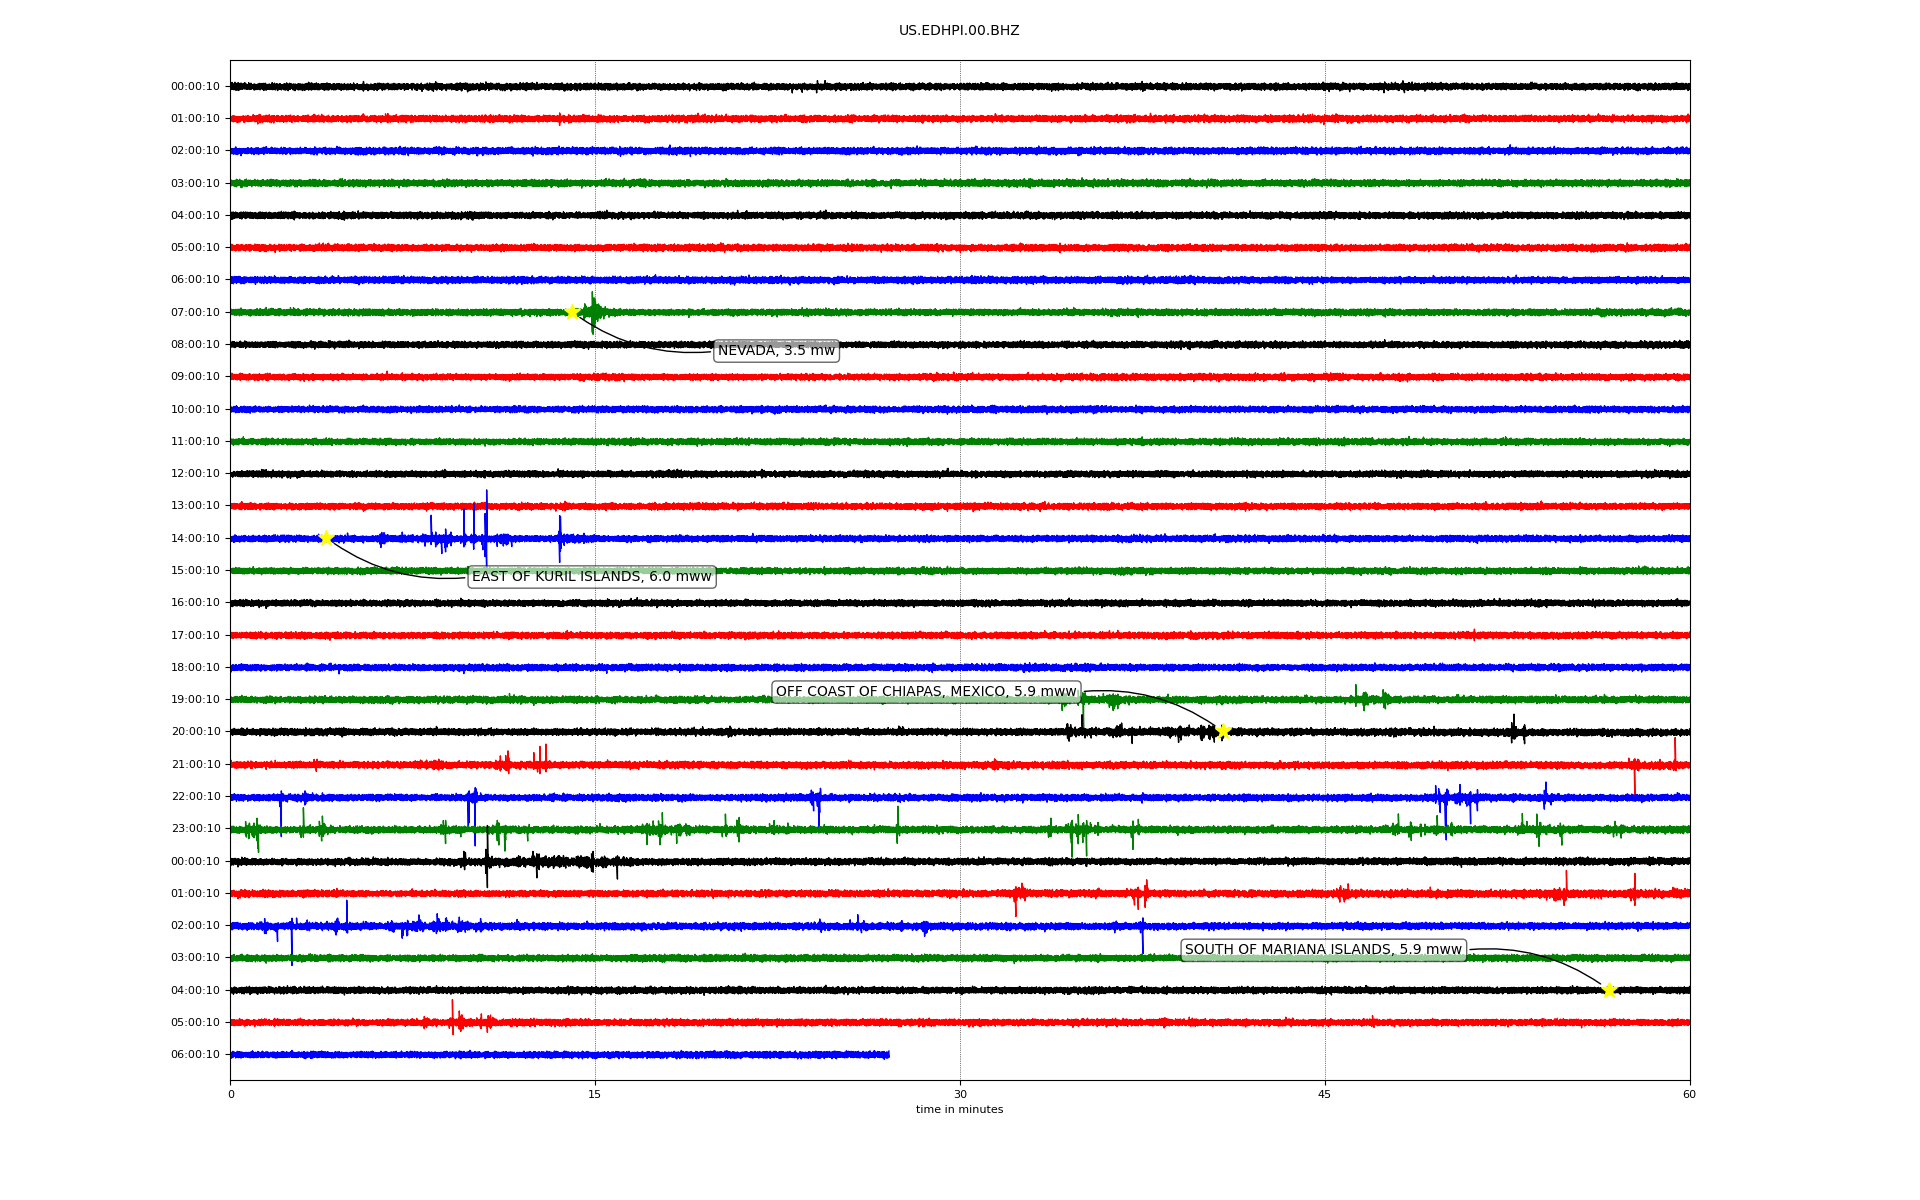Image resolution: width=1920 pixels, height=1200 pixels.
Task: Select the 'NEVADA, 3.5 mw' annotation label
Action: coord(776,351)
